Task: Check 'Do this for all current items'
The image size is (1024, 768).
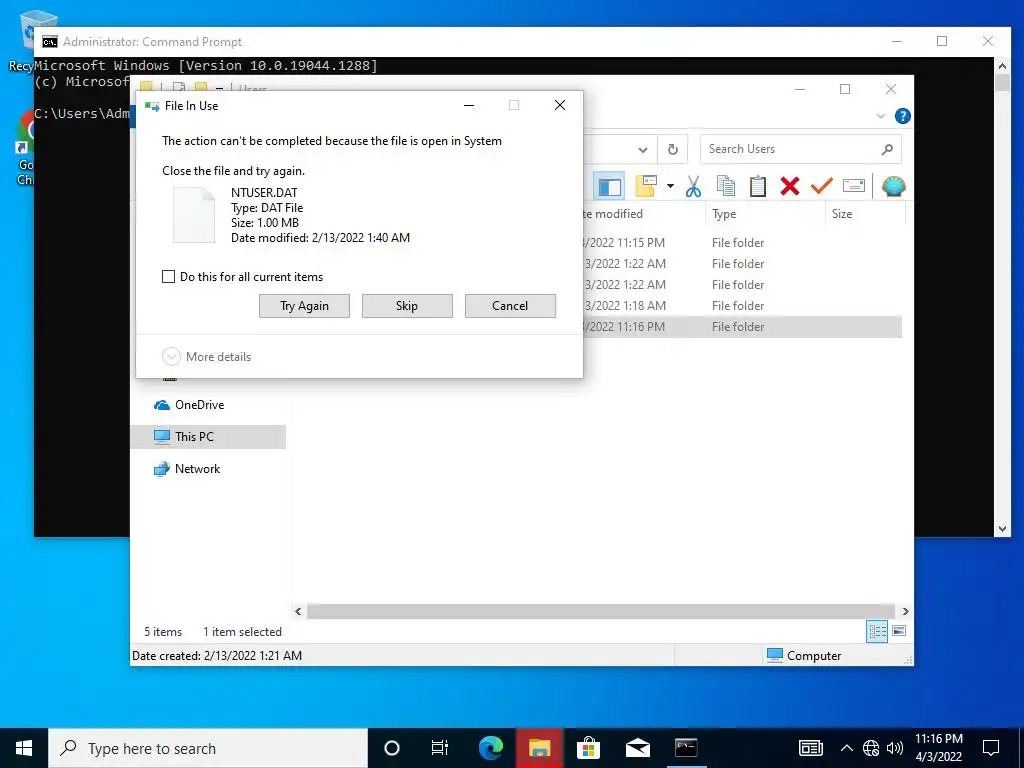Action: [168, 277]
